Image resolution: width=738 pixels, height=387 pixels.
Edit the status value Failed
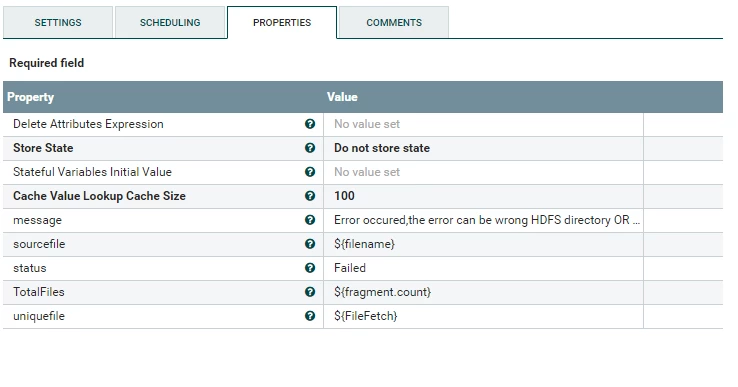pyautogui.click(x=483, y=268)
